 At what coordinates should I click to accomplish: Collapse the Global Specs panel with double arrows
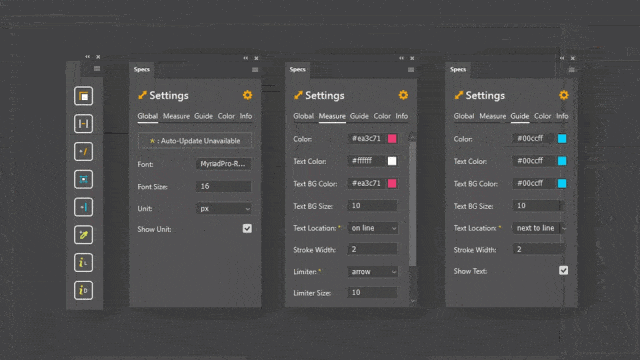point(245,58)
